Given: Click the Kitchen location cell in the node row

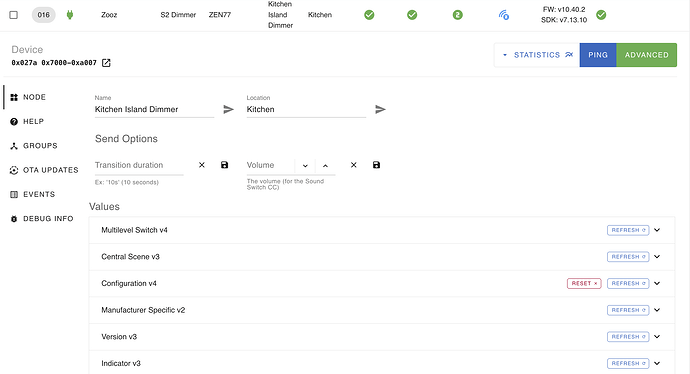Looking at the screenshot, I should click(x=320, y=15).
